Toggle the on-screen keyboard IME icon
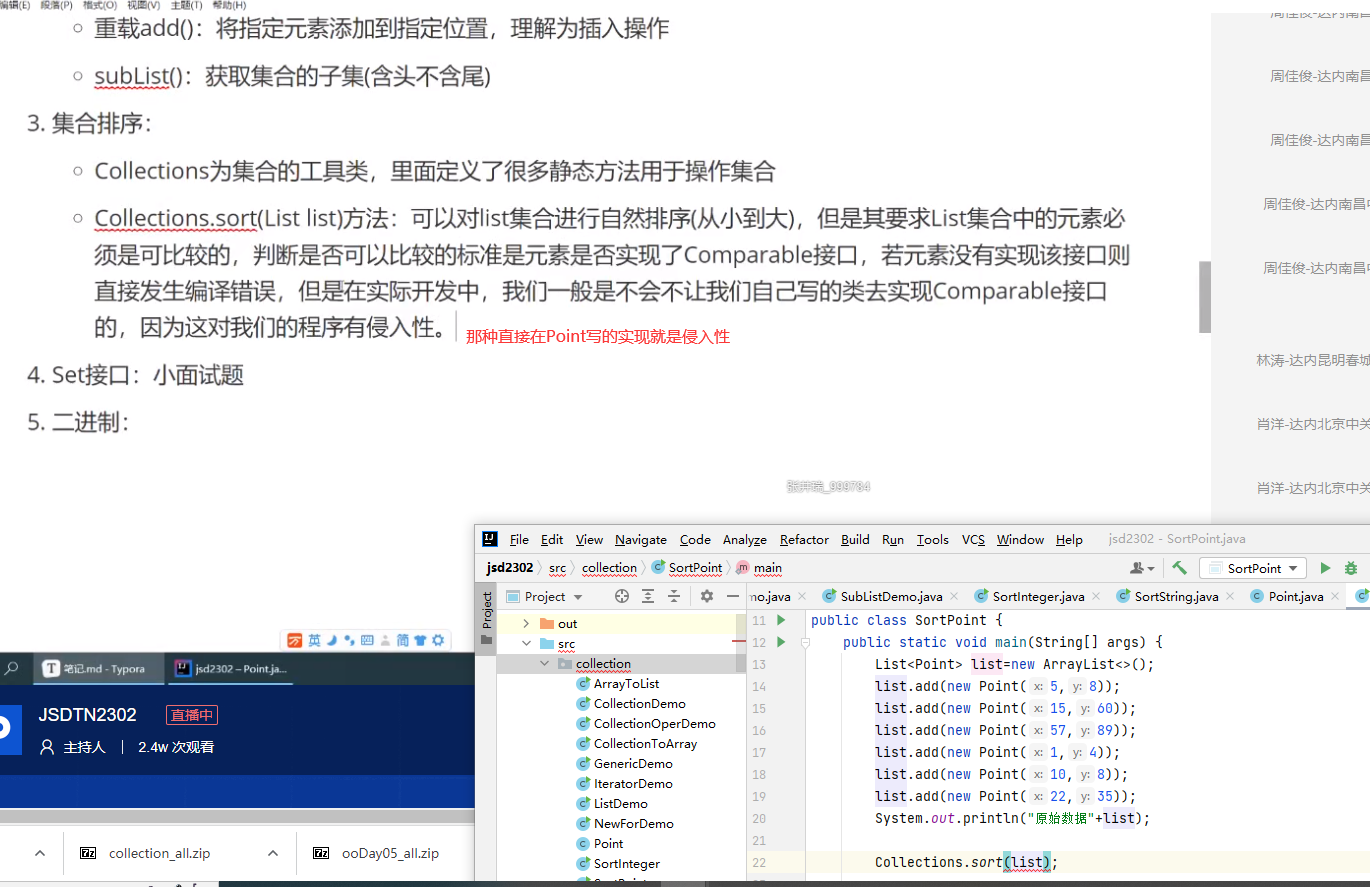Viewport: 1370px width, 887px height. point(367,640)
